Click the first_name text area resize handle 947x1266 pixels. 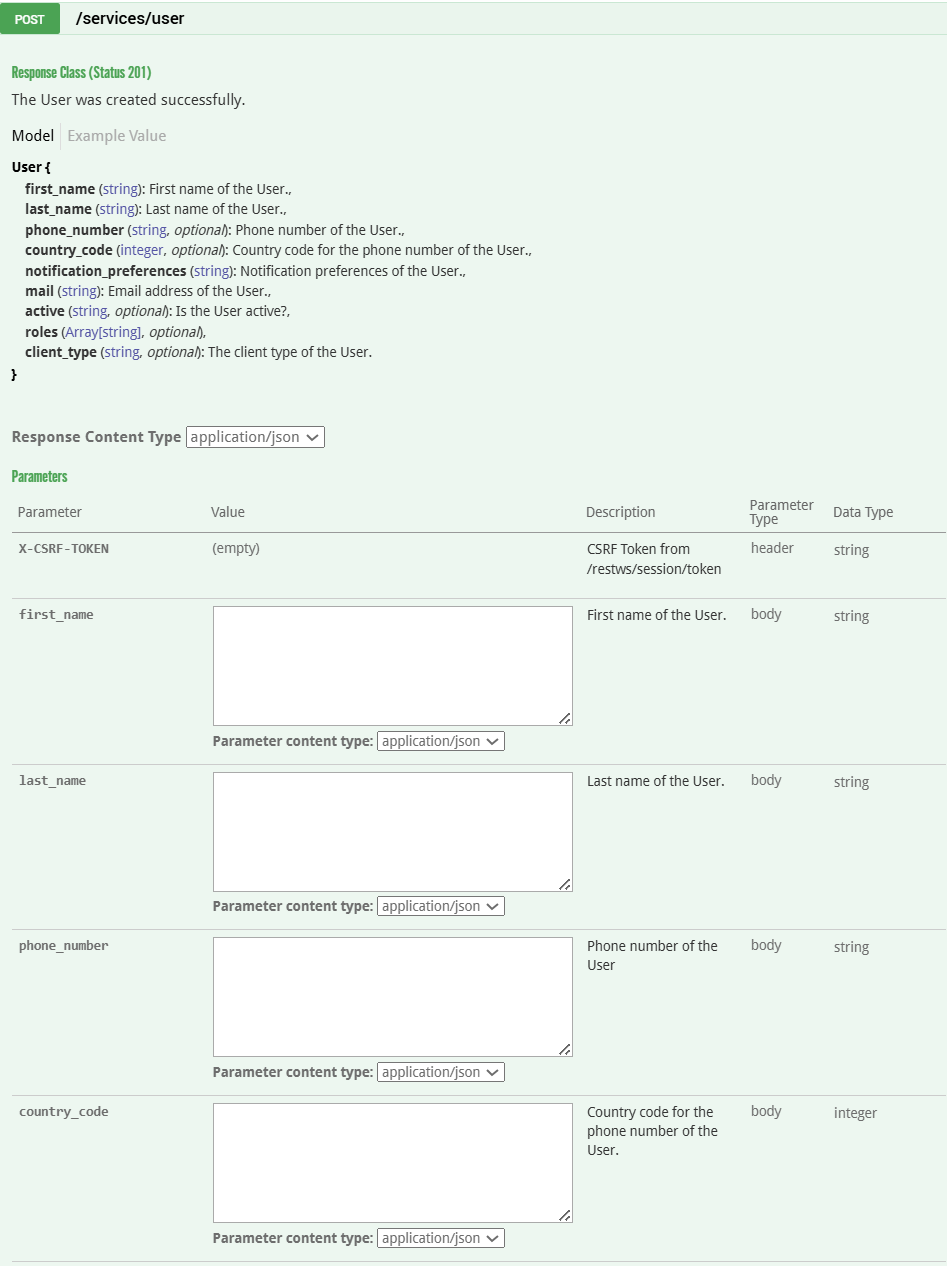coord(565,718)
